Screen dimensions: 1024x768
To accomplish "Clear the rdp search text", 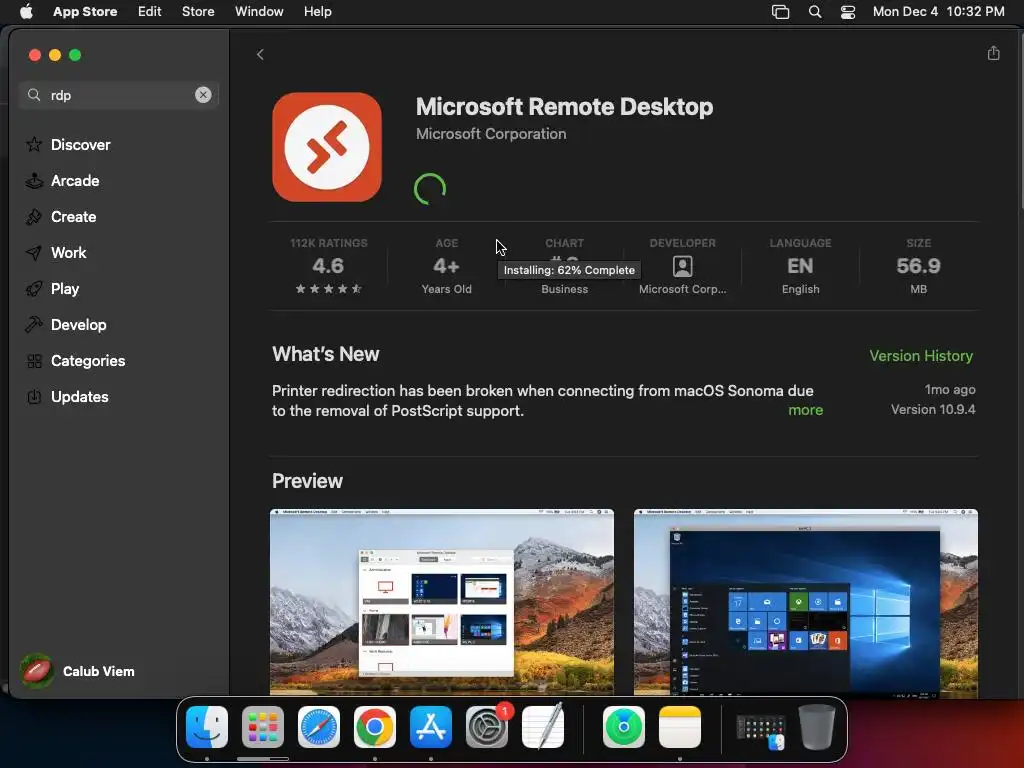I will 203,95.
